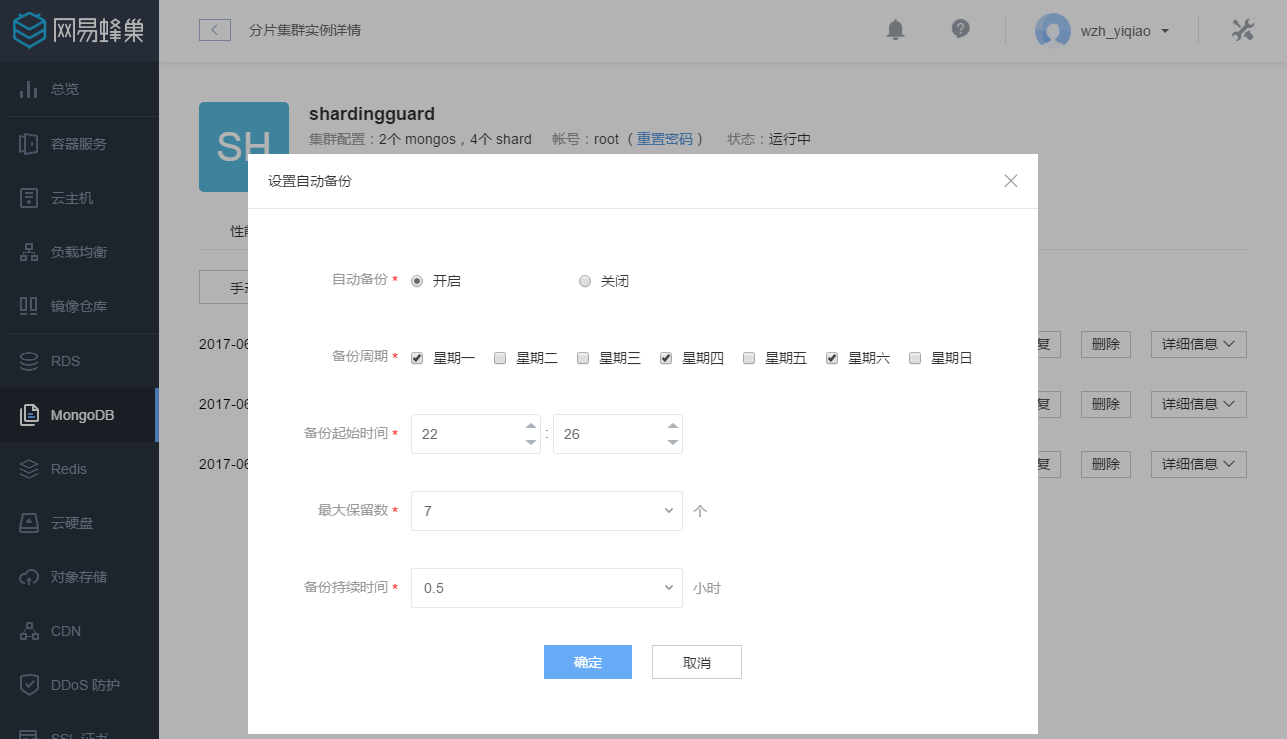The image size is (1287, 739).
Task: Click the MongoDB sidebar icon
Action: click(30, 415)
